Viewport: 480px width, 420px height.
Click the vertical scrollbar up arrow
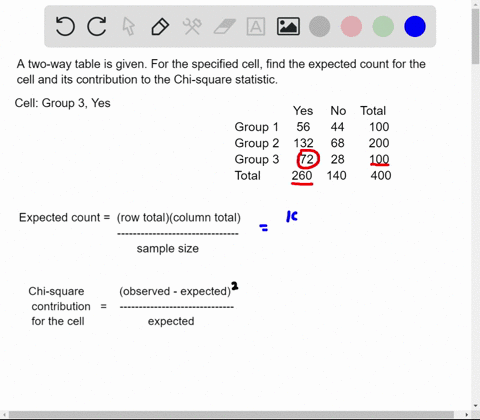(x=476, y=4)
